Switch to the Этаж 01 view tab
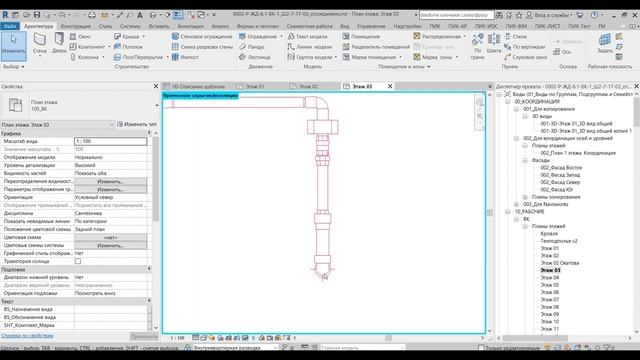The width and height of the screenshot is (640, 360). pos(255,87)
